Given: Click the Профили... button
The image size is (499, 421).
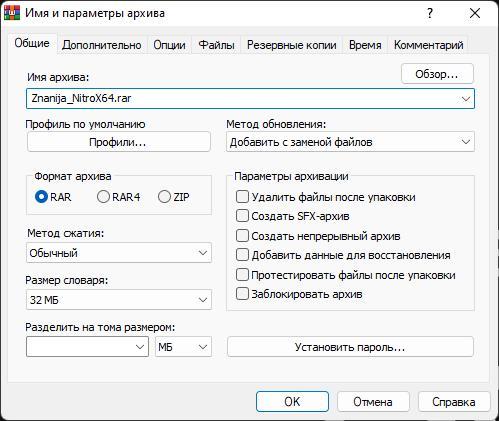Looking at the screenshot, I should 119,142.
